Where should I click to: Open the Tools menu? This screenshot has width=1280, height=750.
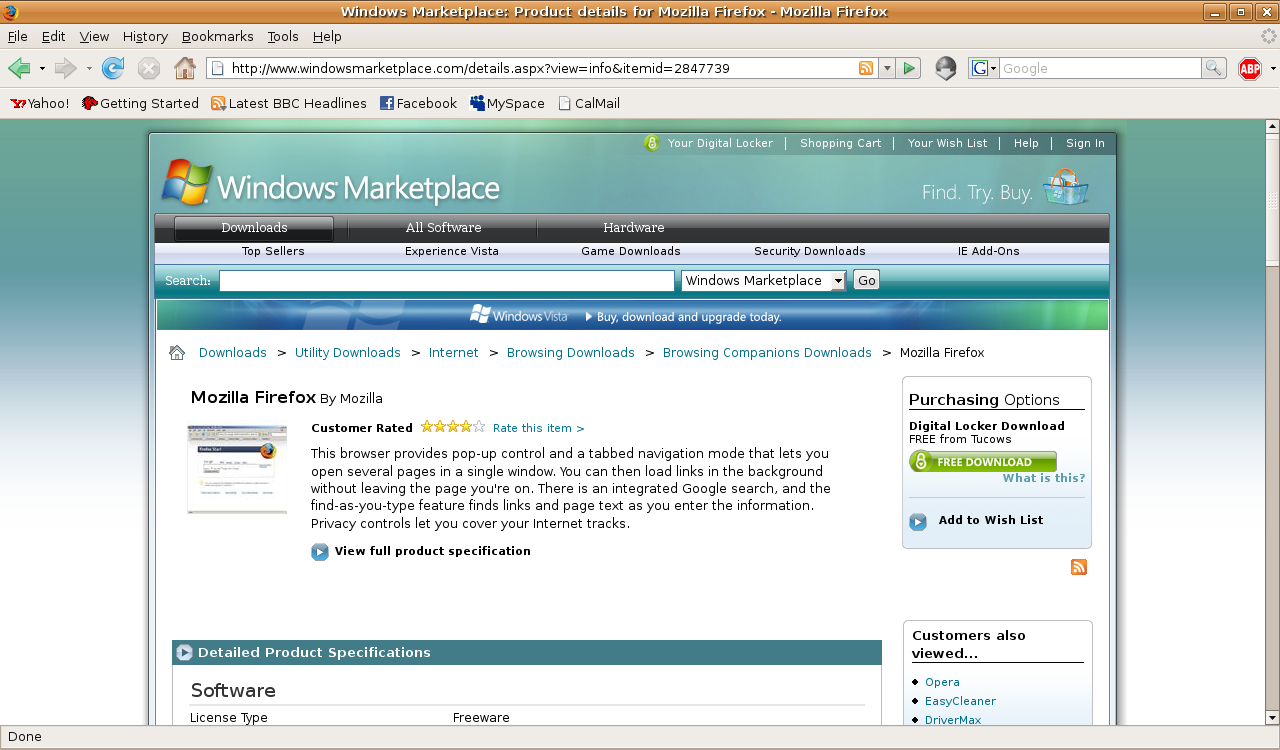point(283,36)
